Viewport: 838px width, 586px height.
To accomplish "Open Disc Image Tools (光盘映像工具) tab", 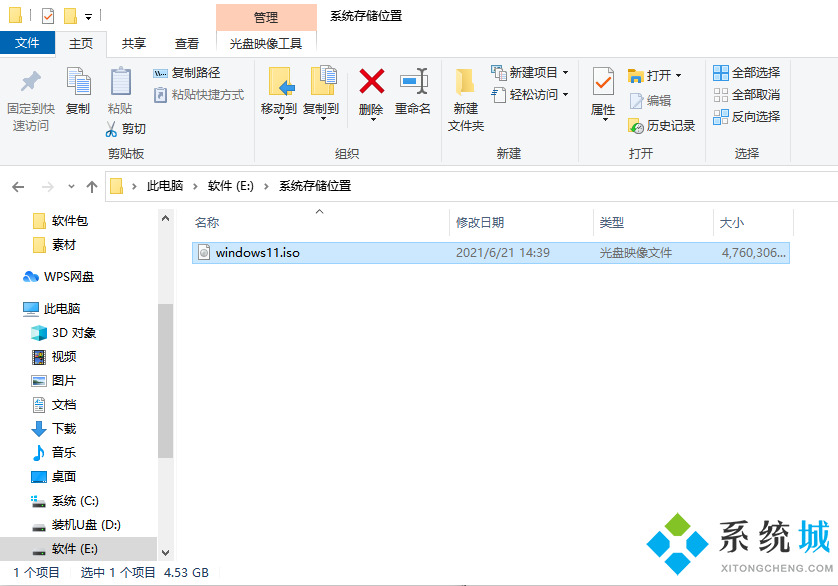I will point(266,43).
